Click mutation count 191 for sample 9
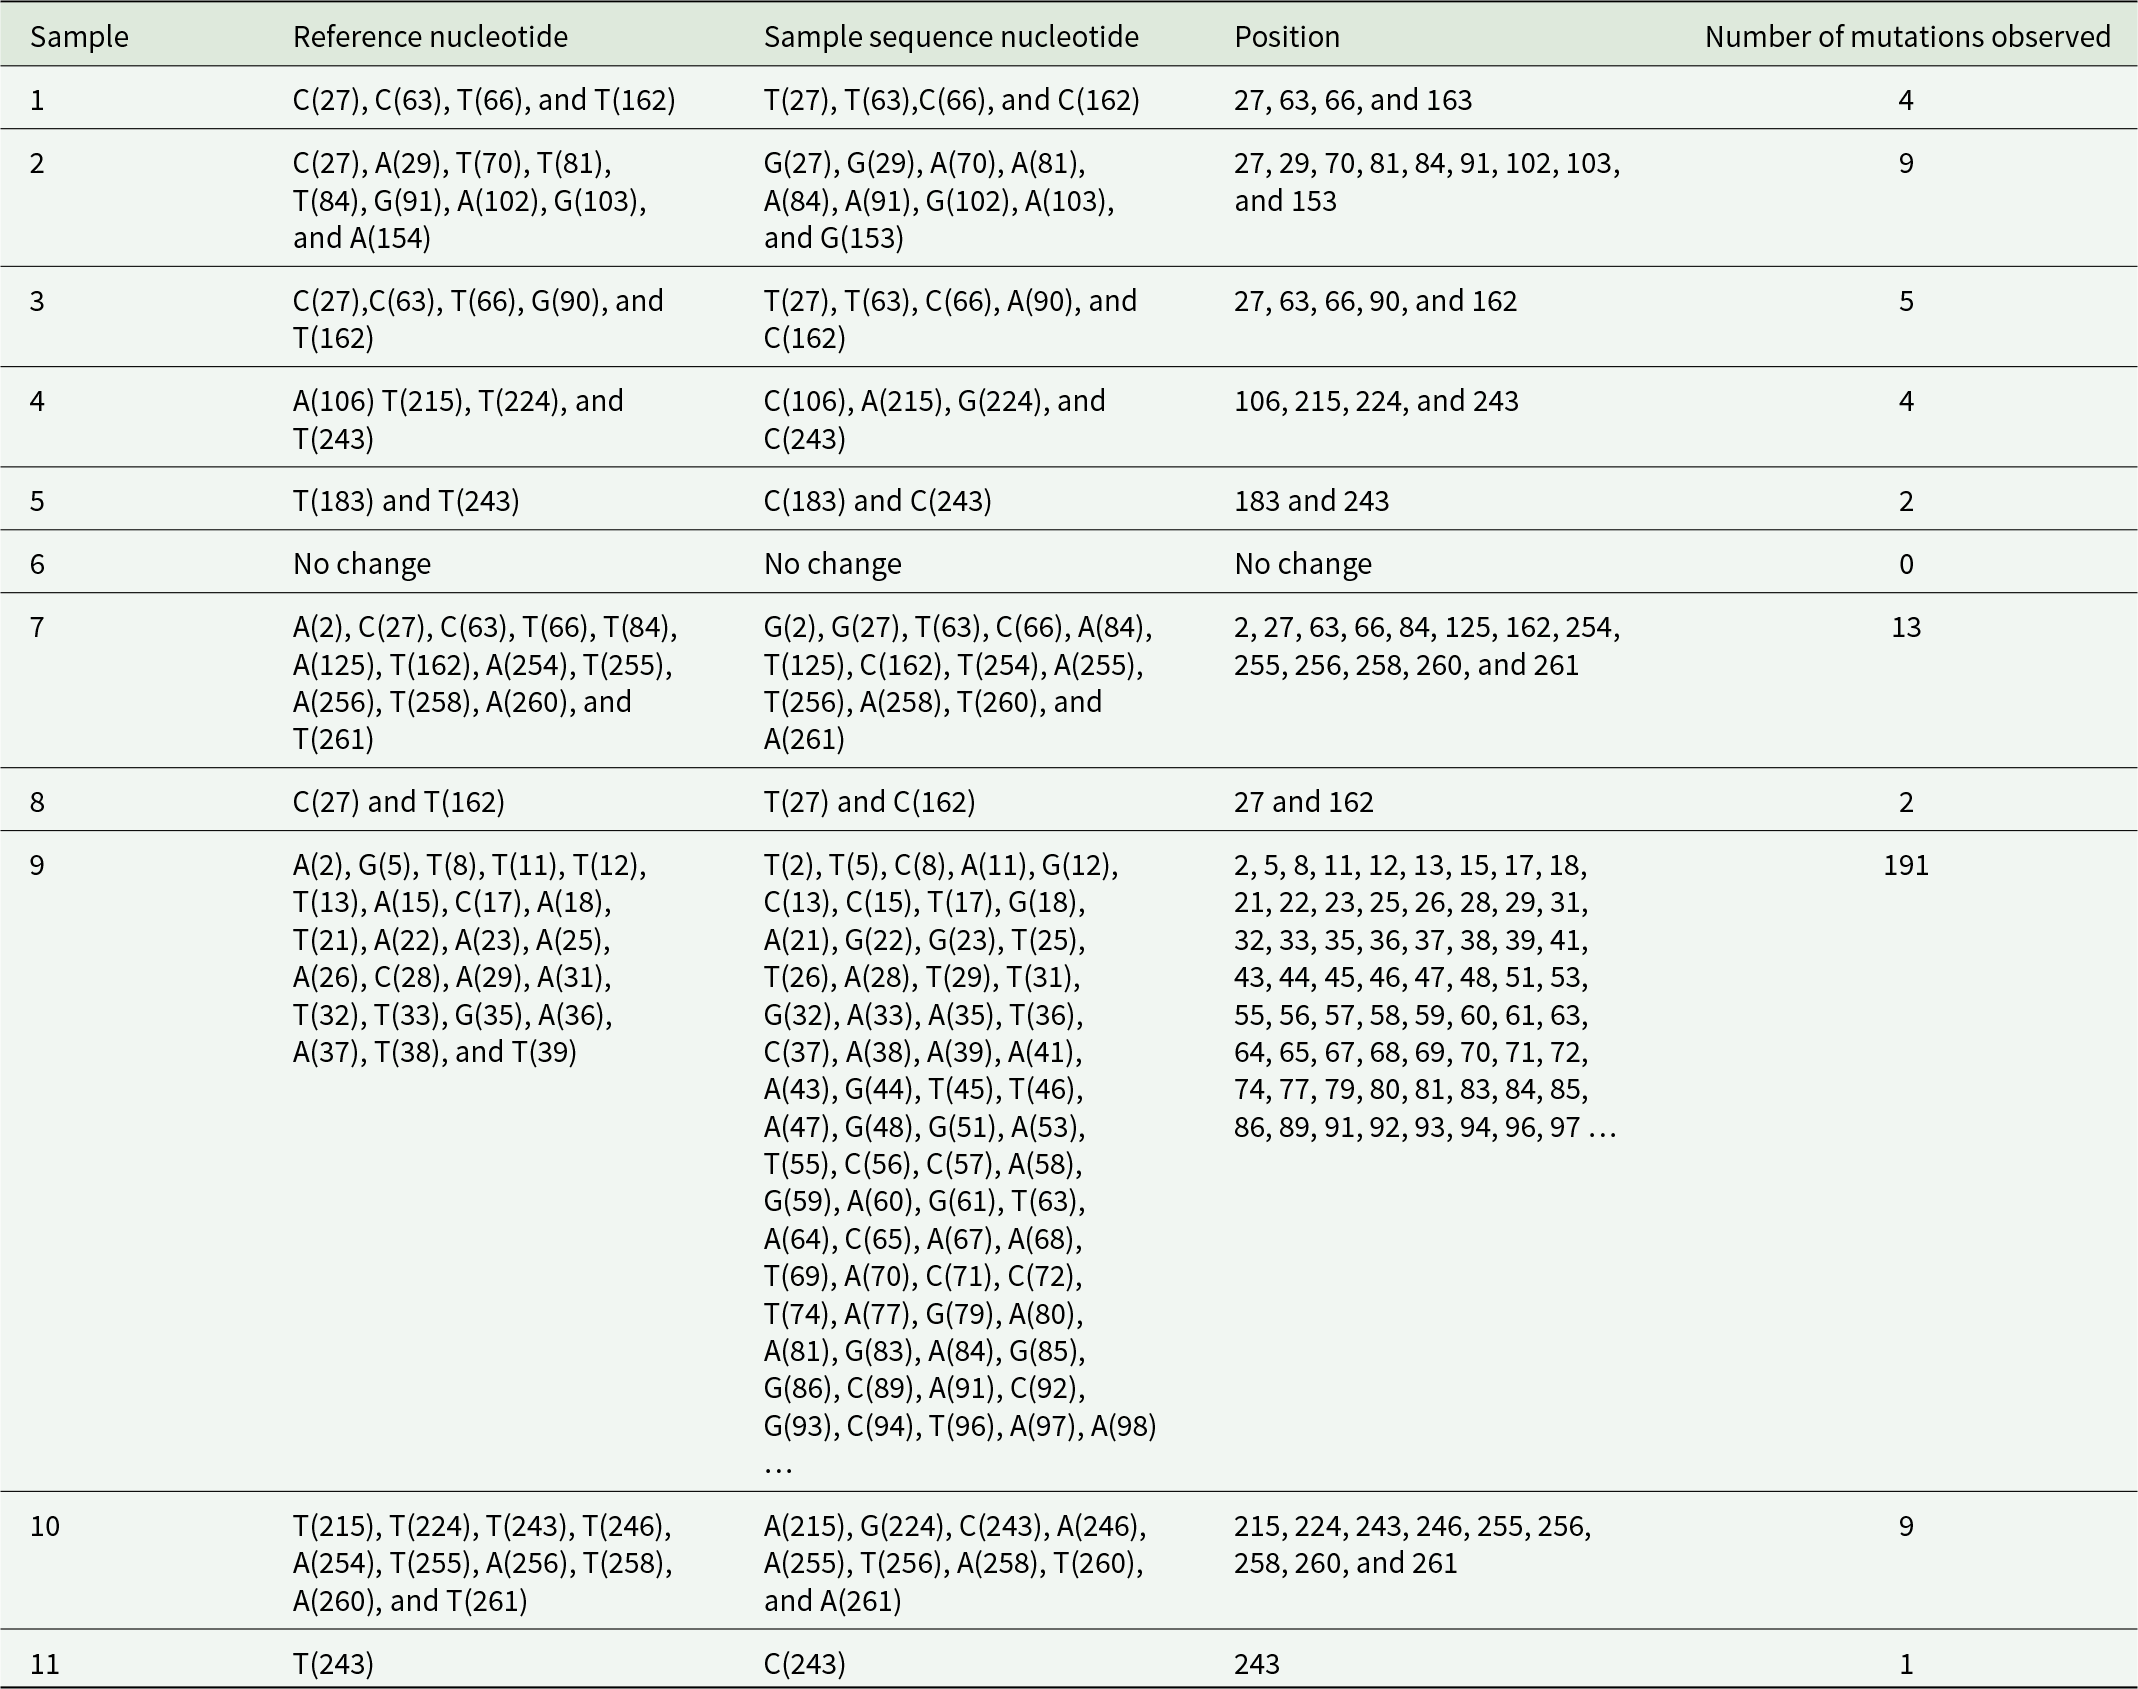Screen dimensions: 2138x1689 1906,865
